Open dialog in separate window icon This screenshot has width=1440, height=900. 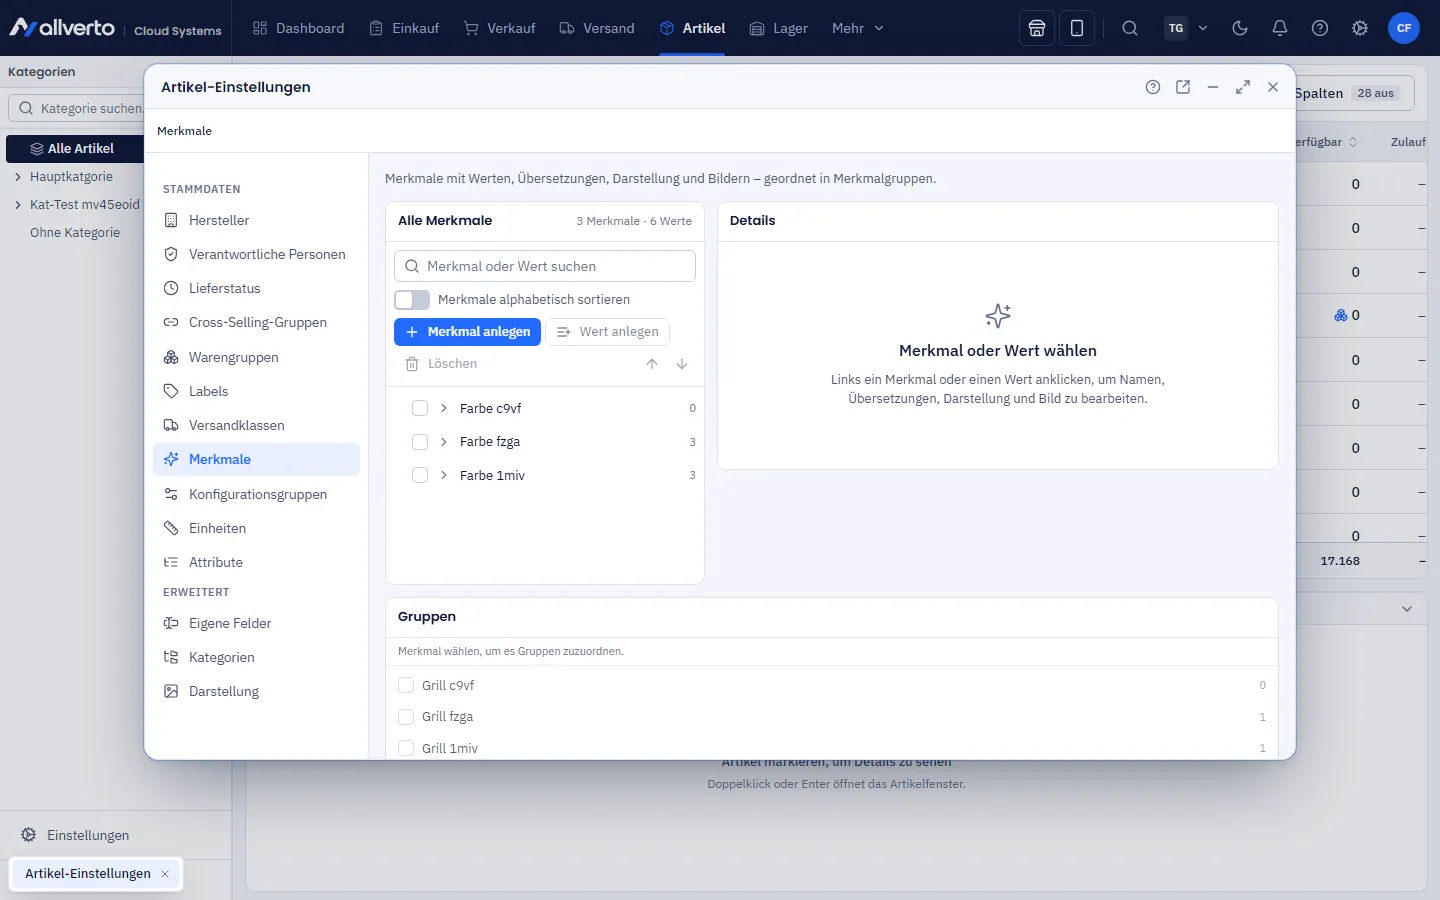[1183, 87]
